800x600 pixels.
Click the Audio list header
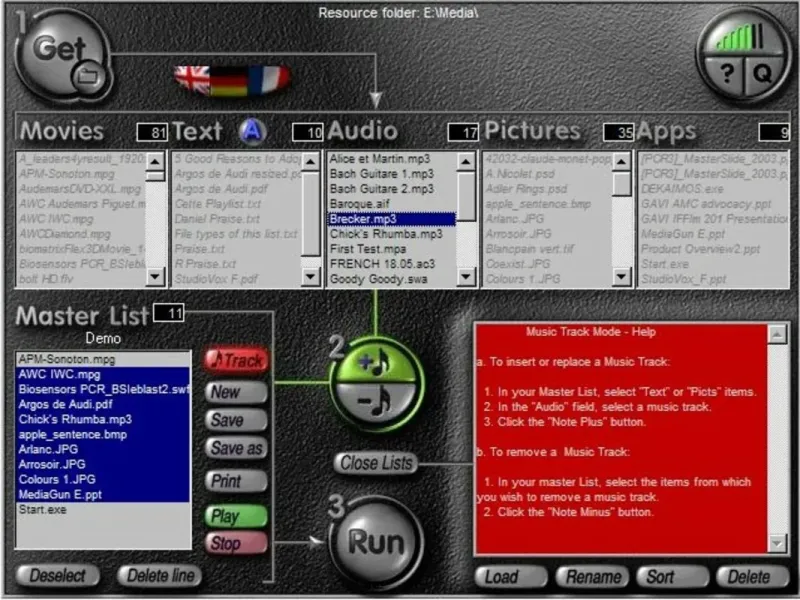[363, 131]
